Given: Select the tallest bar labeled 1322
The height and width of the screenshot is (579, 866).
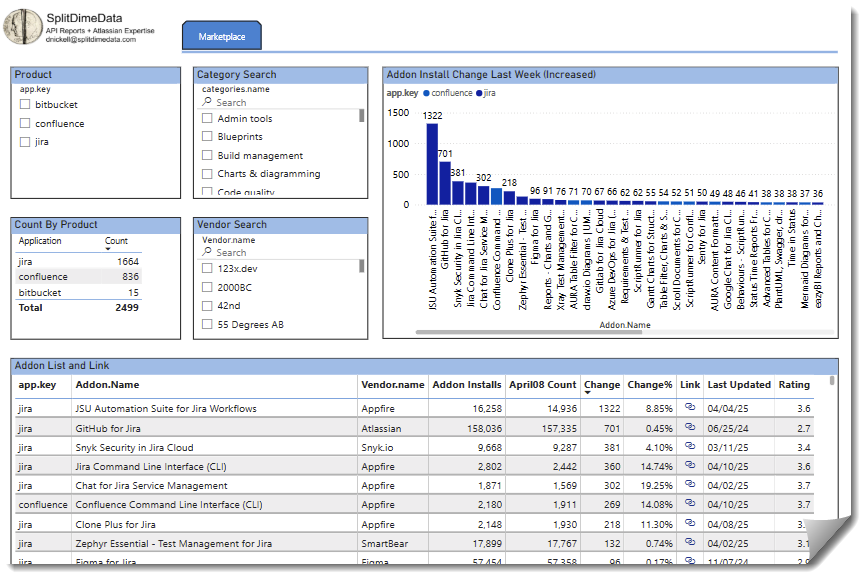Looking at the screenshot, I should pos(432,164).
